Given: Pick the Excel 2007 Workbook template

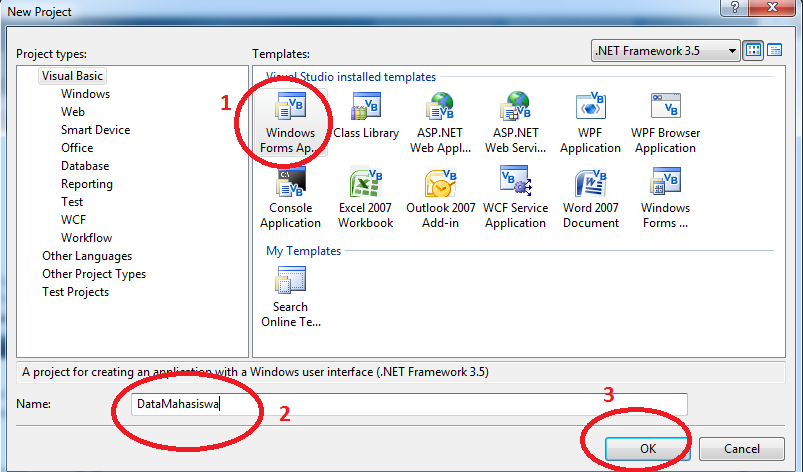Looking at the screenshot, I should click(365, 198).
